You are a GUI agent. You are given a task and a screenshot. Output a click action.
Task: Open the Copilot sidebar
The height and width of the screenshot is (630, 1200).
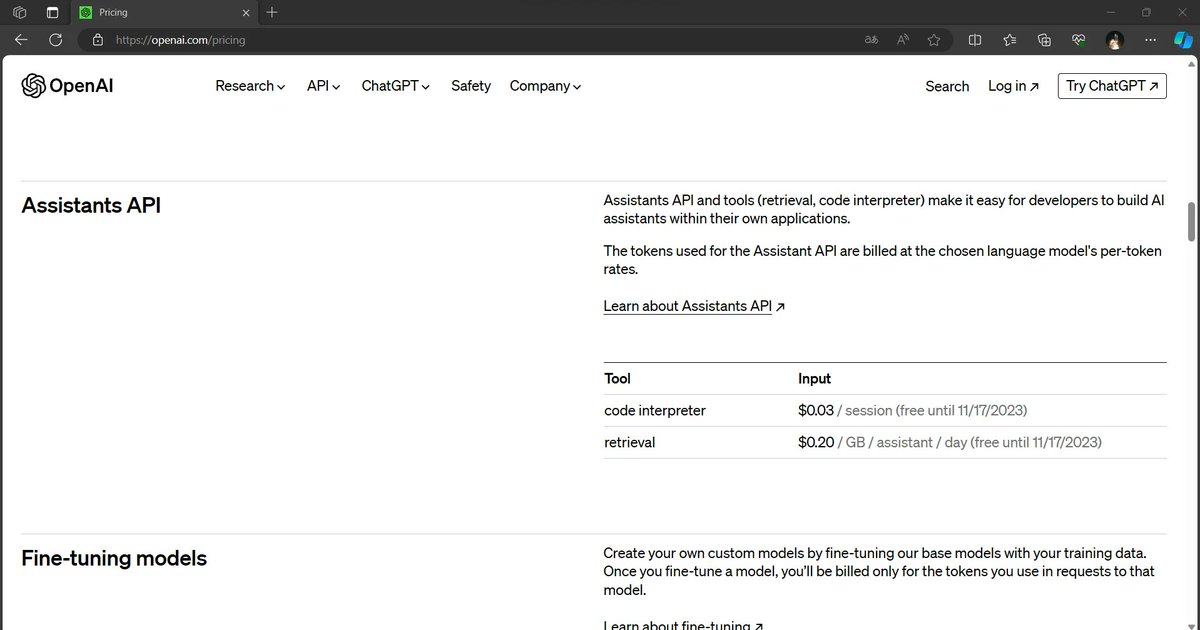[x=1183, y=40]
